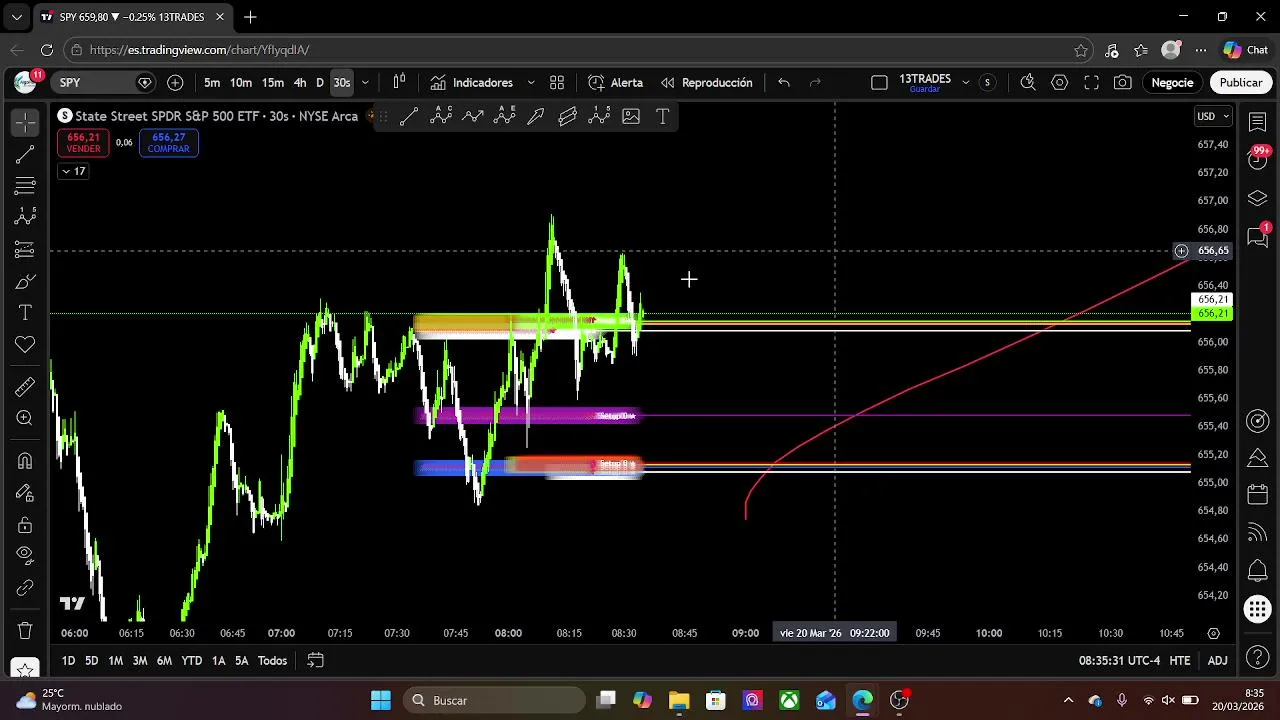
Task: Open alerts panel with 99+ badge
Action: (x=1258, y=157)
